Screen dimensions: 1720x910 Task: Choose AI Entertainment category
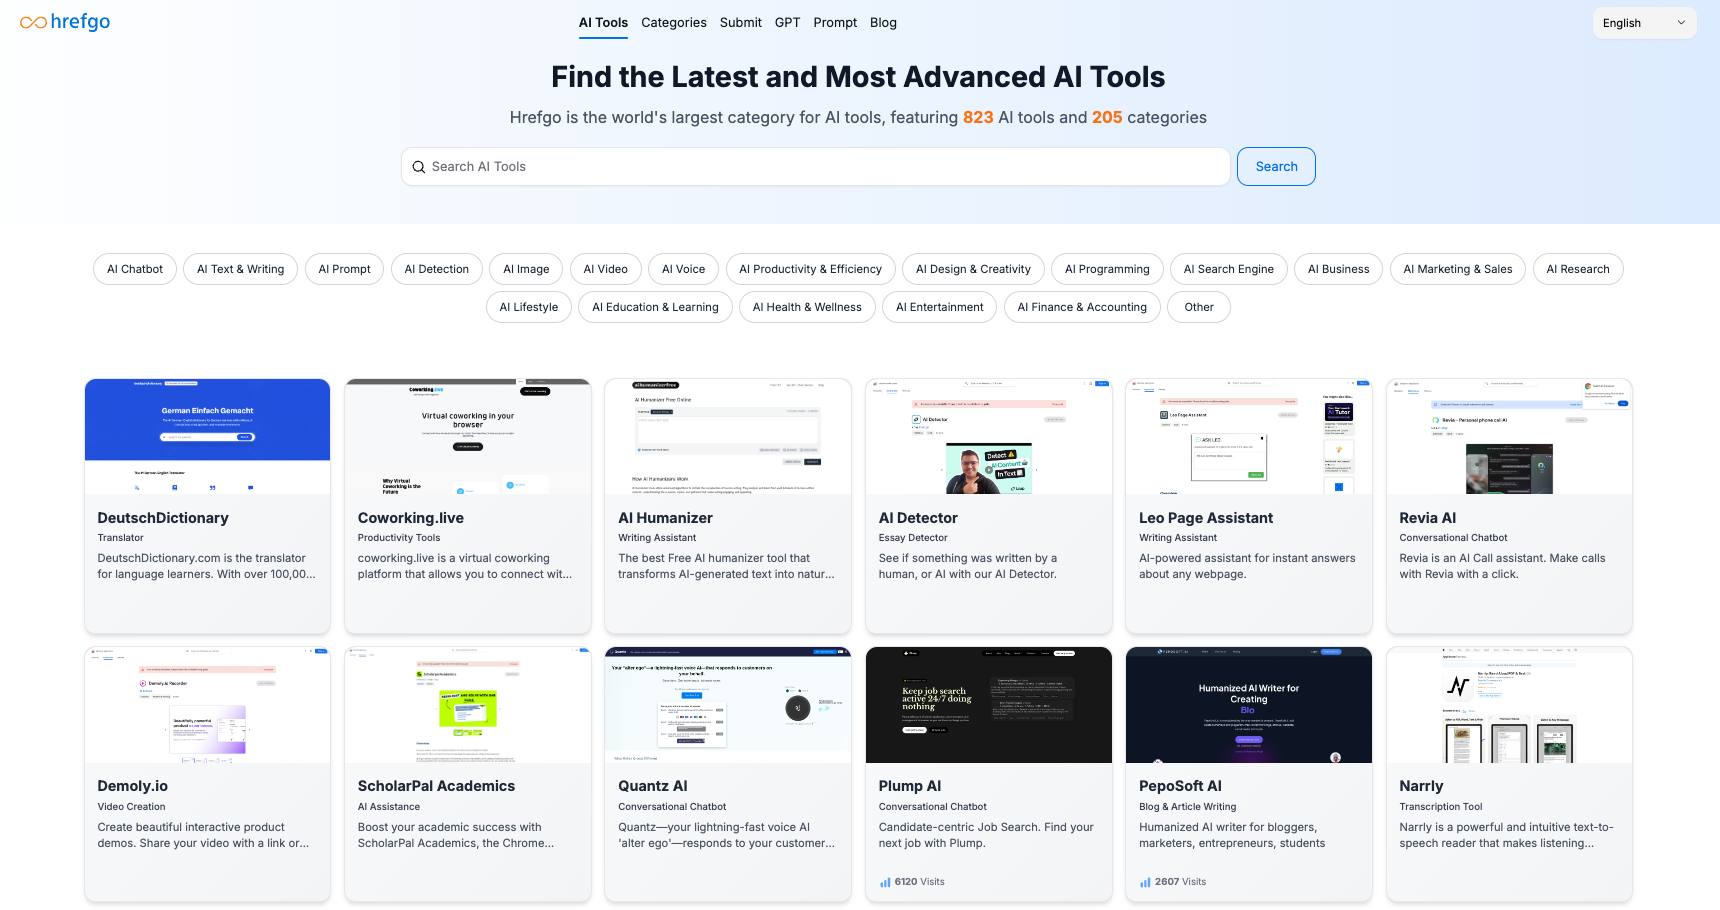pyautogui.click(x=940, y=307)
